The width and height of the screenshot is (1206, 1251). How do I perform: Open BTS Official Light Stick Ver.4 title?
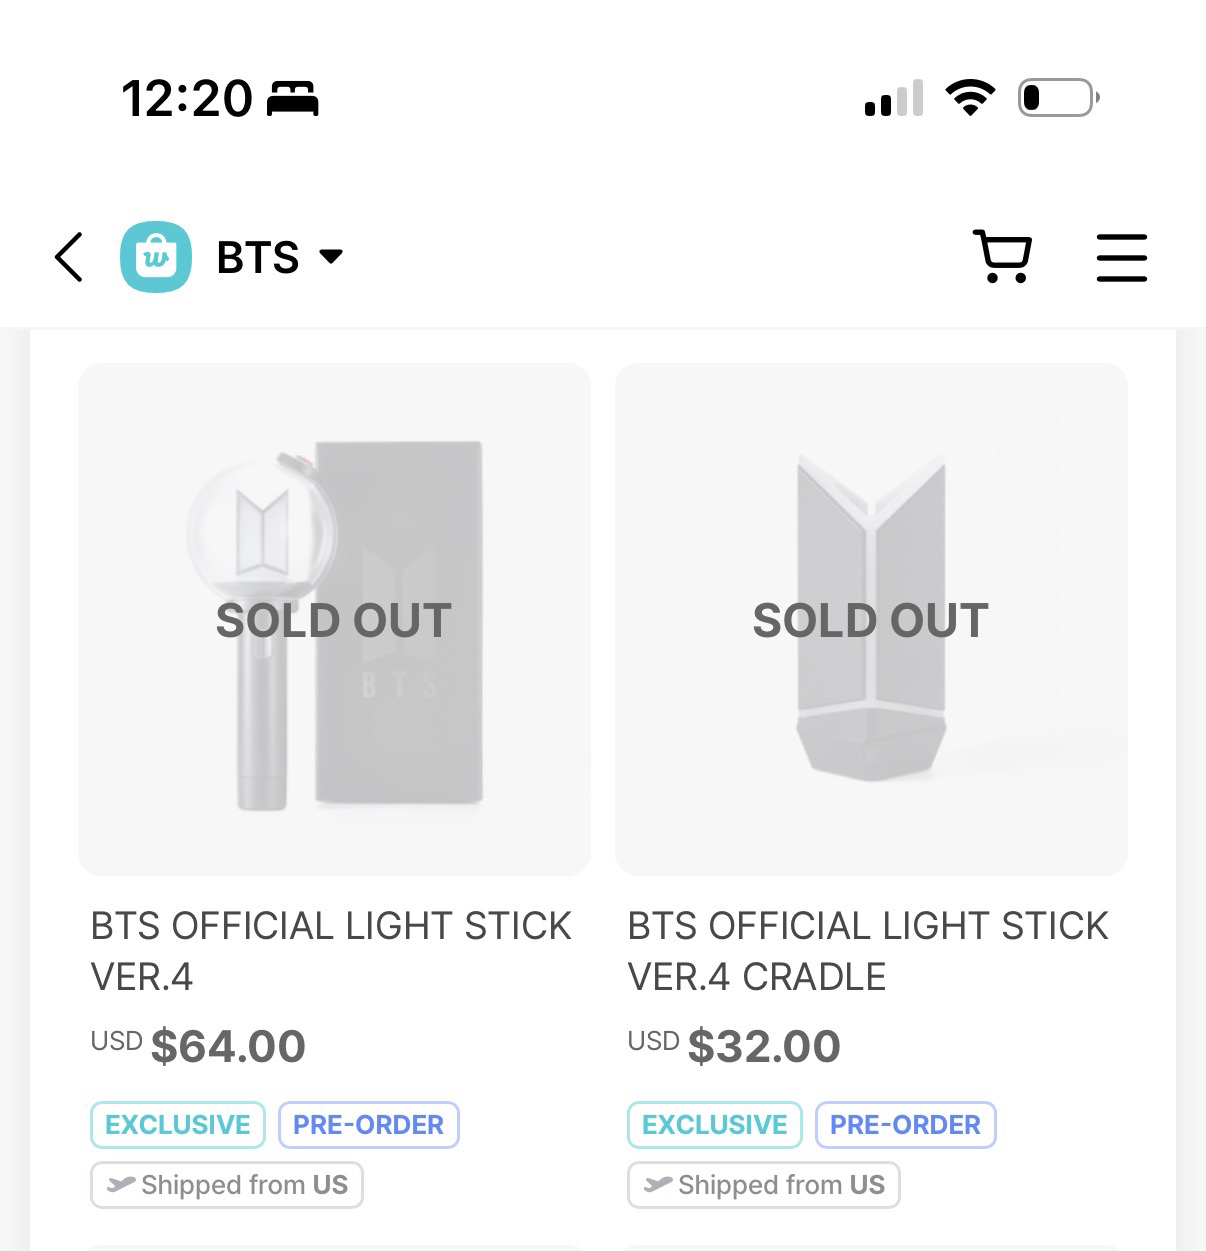(331, 950)
